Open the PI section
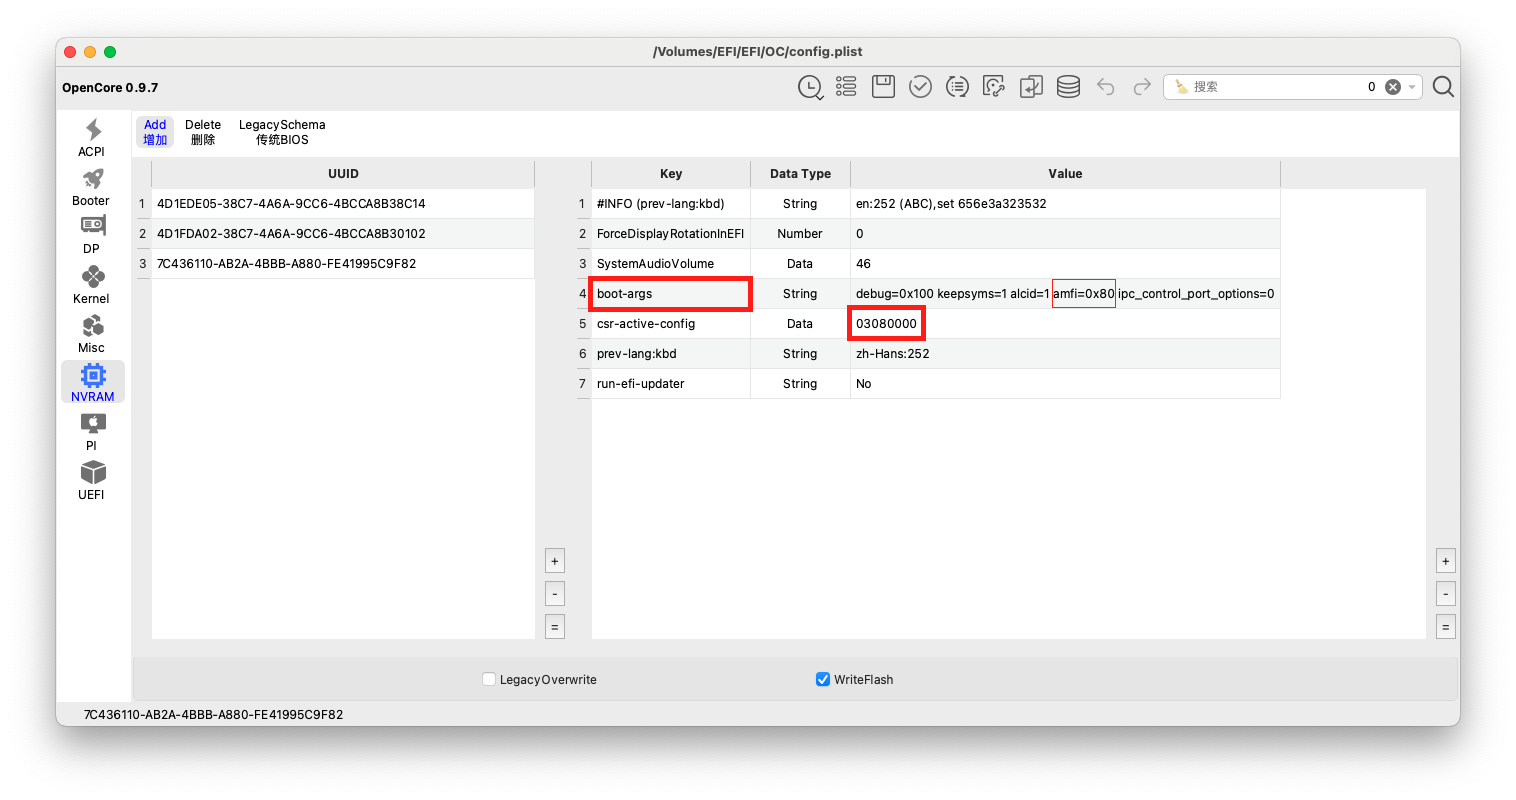Screen dimensions: 1516x800 [x=92, y=431]
